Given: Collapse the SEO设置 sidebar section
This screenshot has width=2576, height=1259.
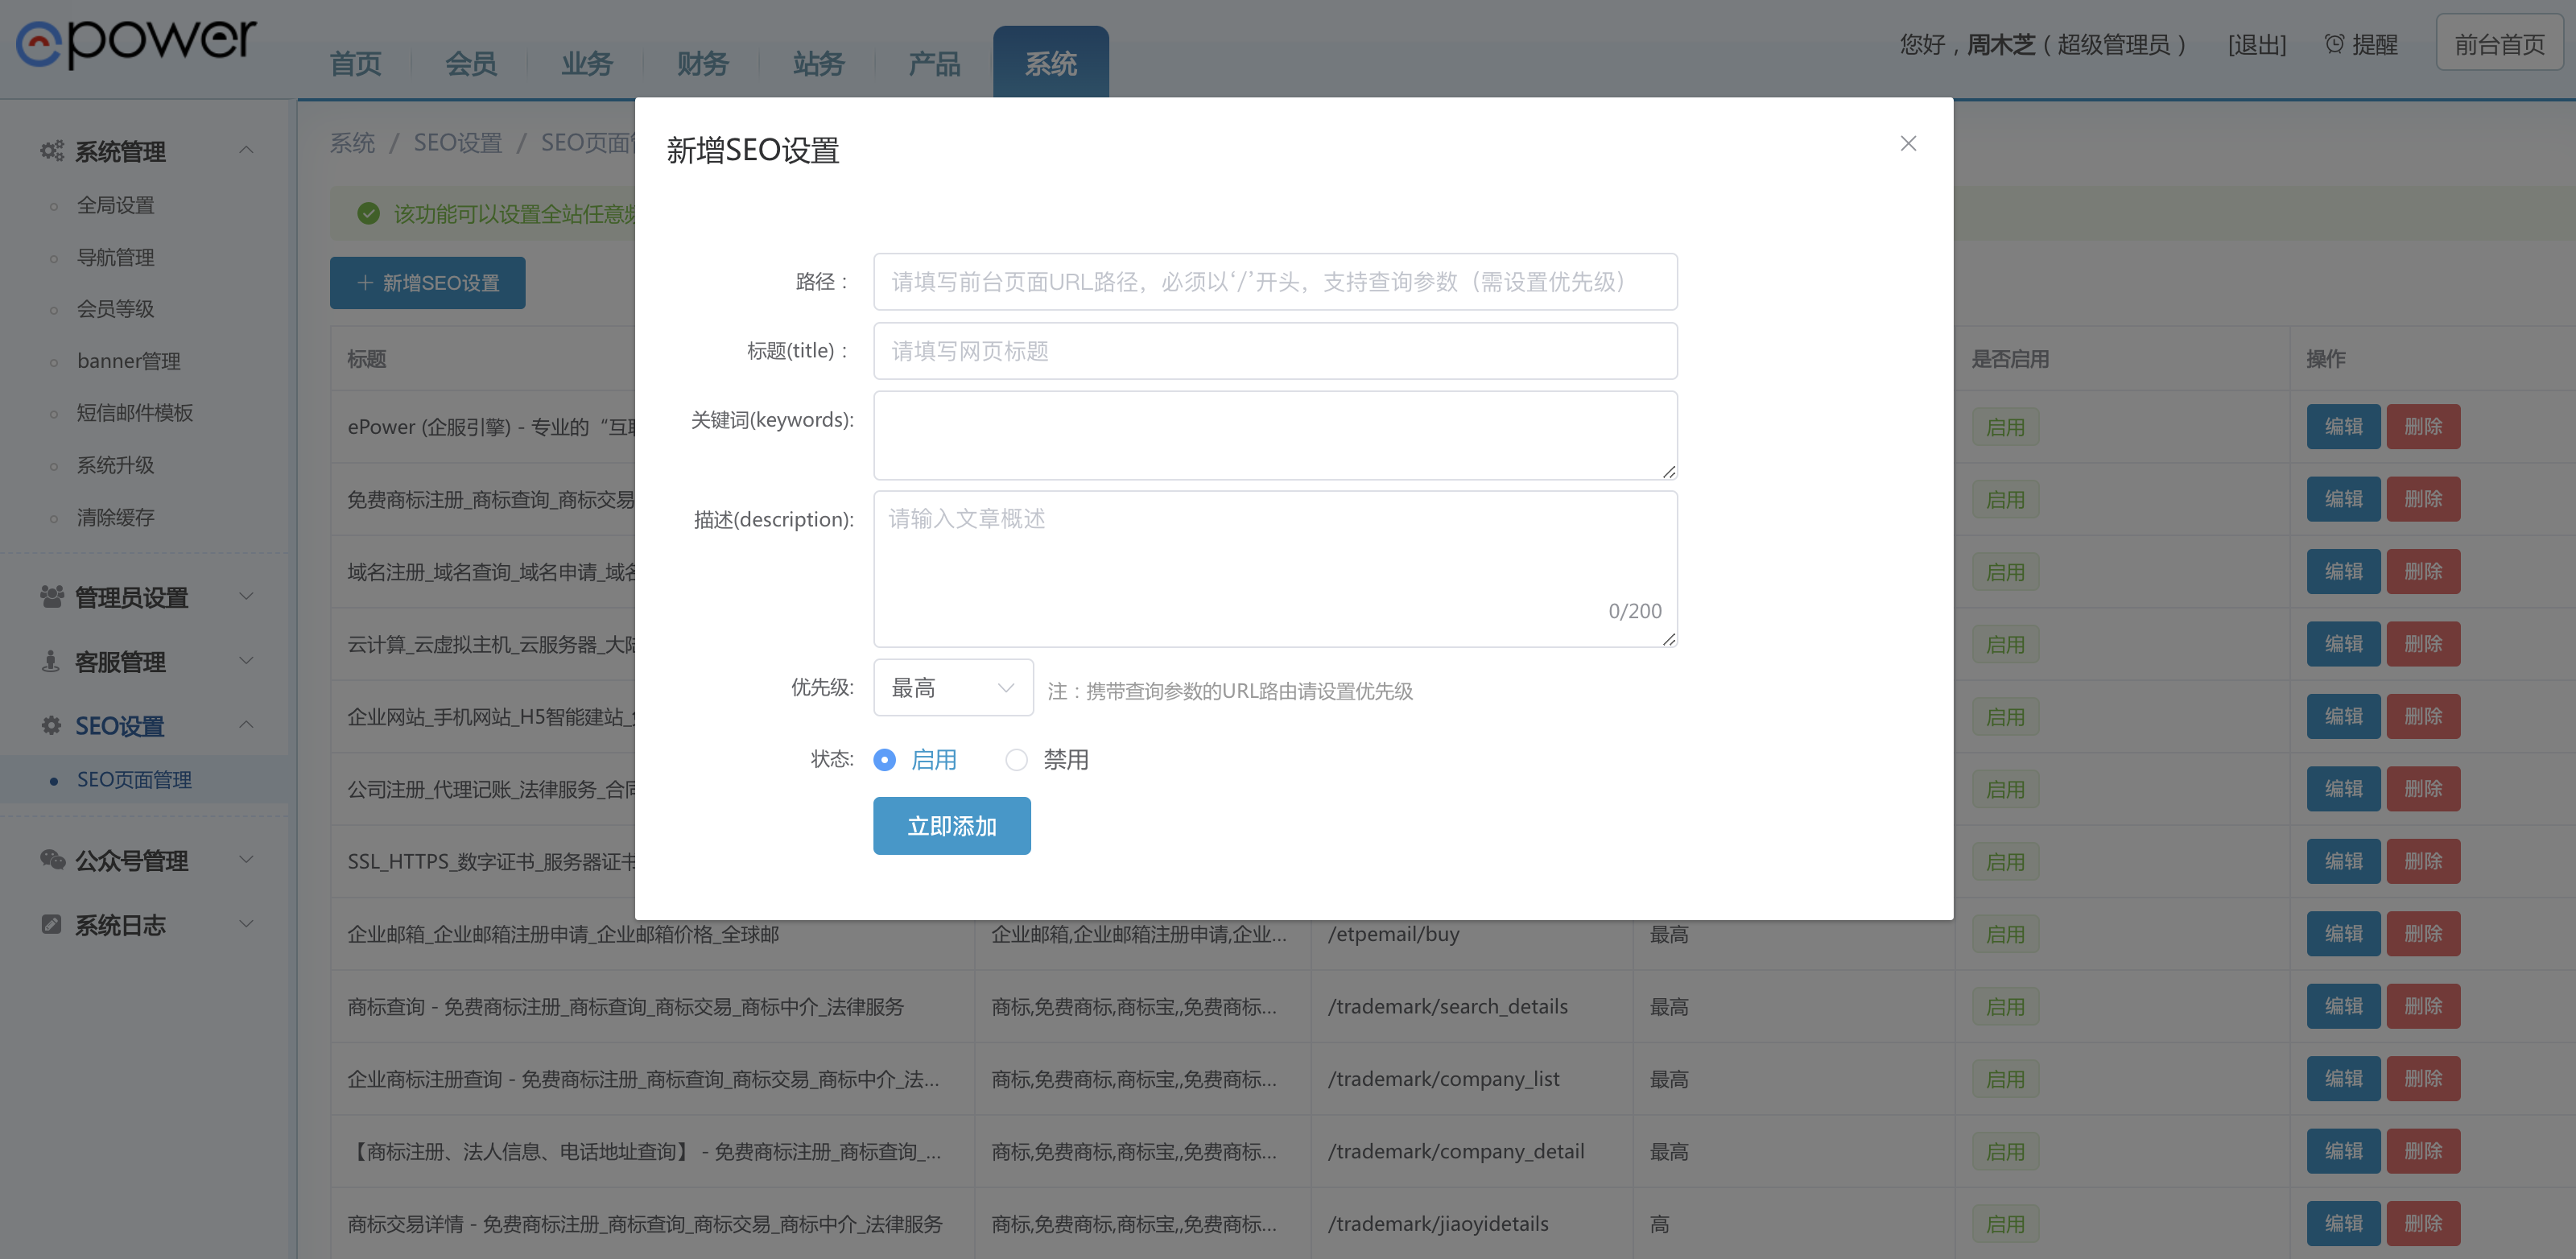Looking at the screenshot, I should pyautogui.click(x=246, y=724).
